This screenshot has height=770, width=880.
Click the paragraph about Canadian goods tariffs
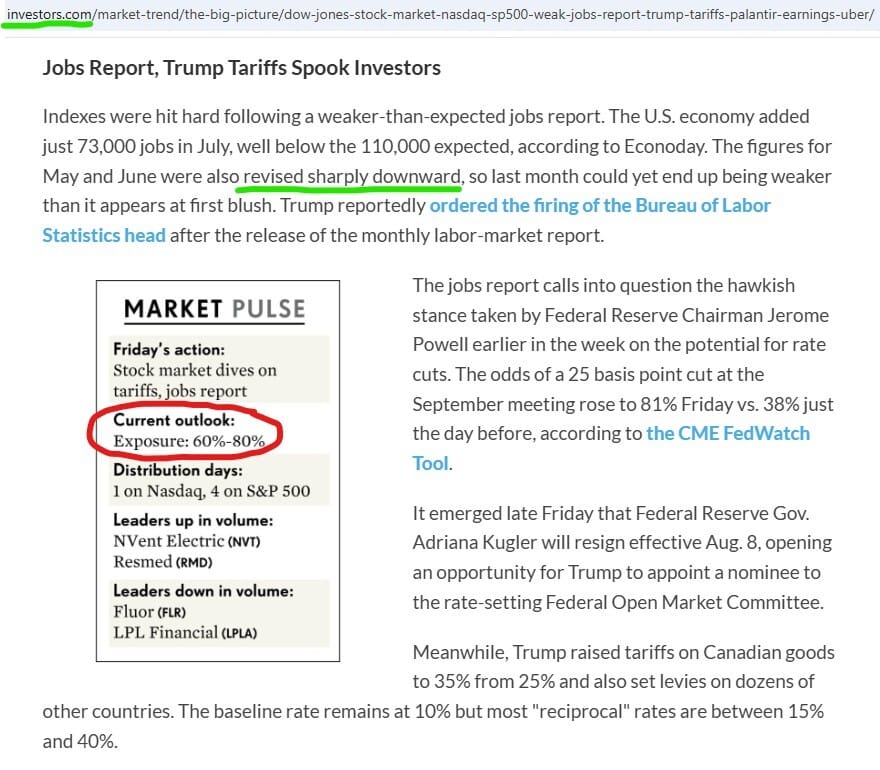439,696
